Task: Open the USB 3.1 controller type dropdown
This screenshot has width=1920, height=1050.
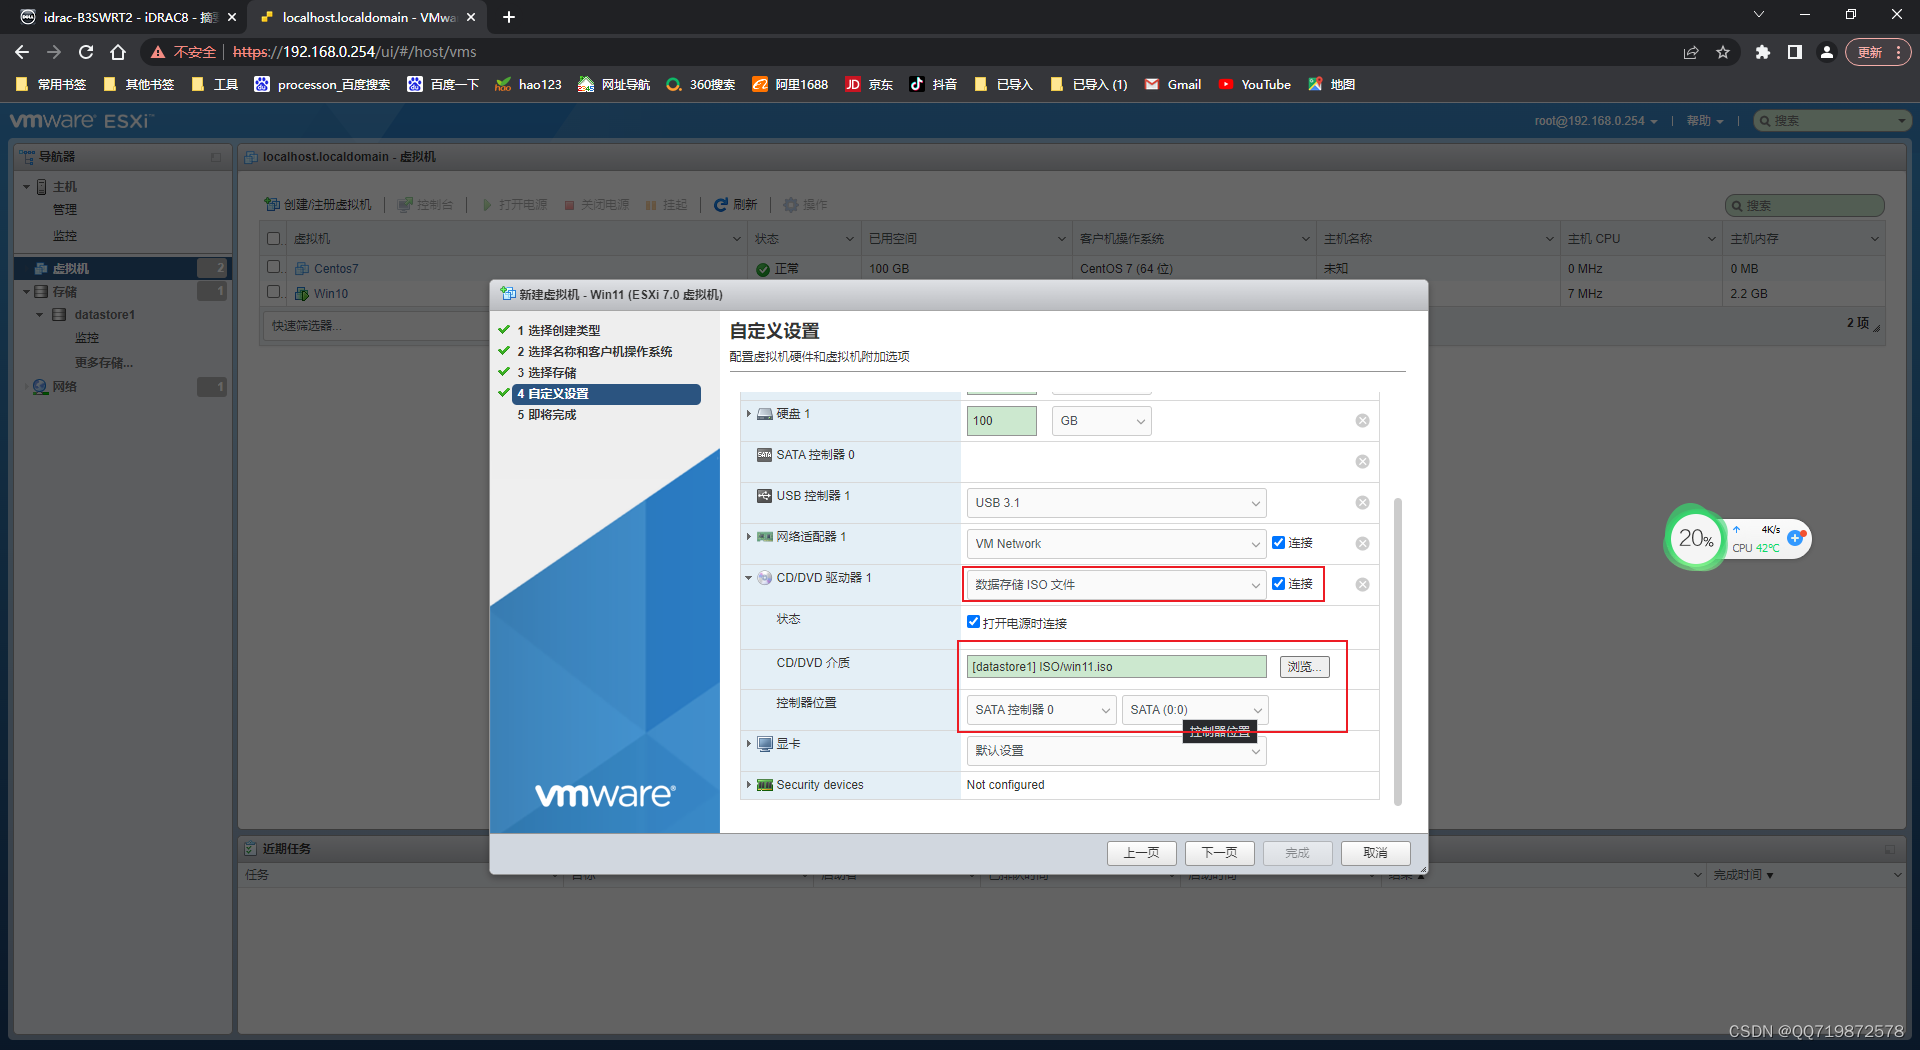Action: 1117,503
